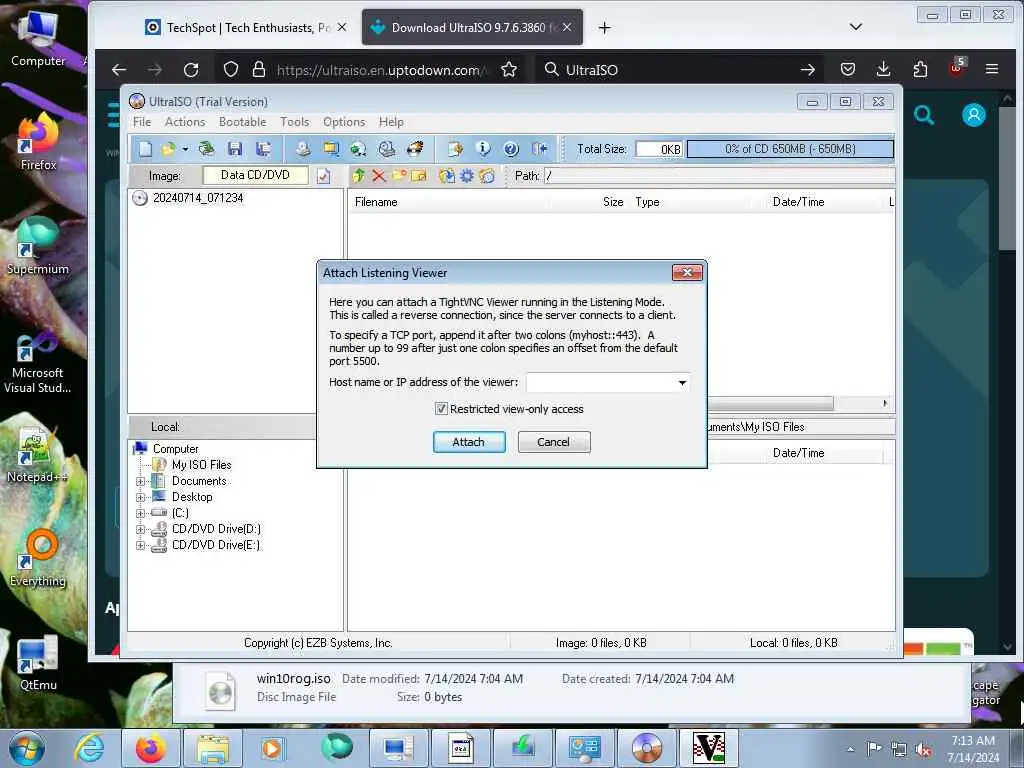Click the Uptodown search magnifier icon
This screenshot has height=768, width=1024.
(923, 116)
